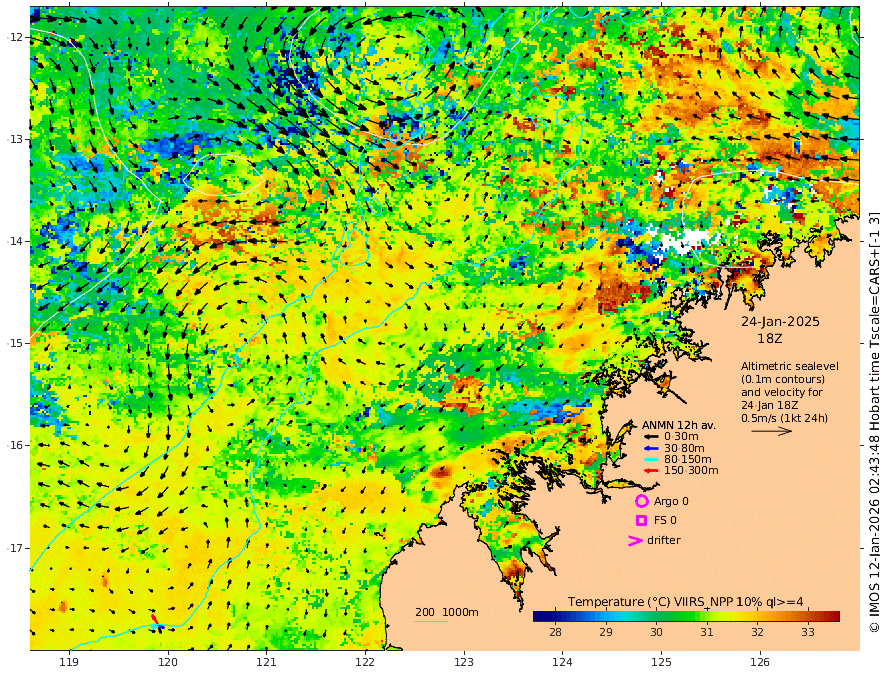
Task: Click the '24-Jan-2025' date label
Action: pyautogui.click(x=780, y=321)
